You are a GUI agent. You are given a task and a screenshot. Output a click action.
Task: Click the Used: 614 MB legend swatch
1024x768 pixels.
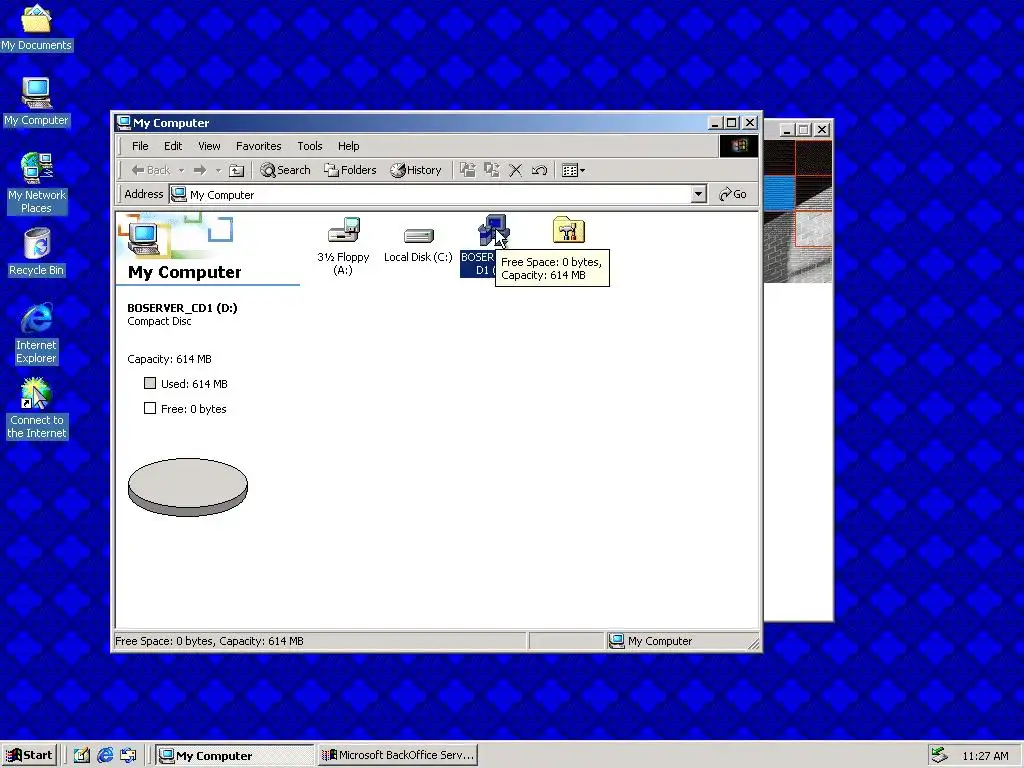(x=150, y=383)
